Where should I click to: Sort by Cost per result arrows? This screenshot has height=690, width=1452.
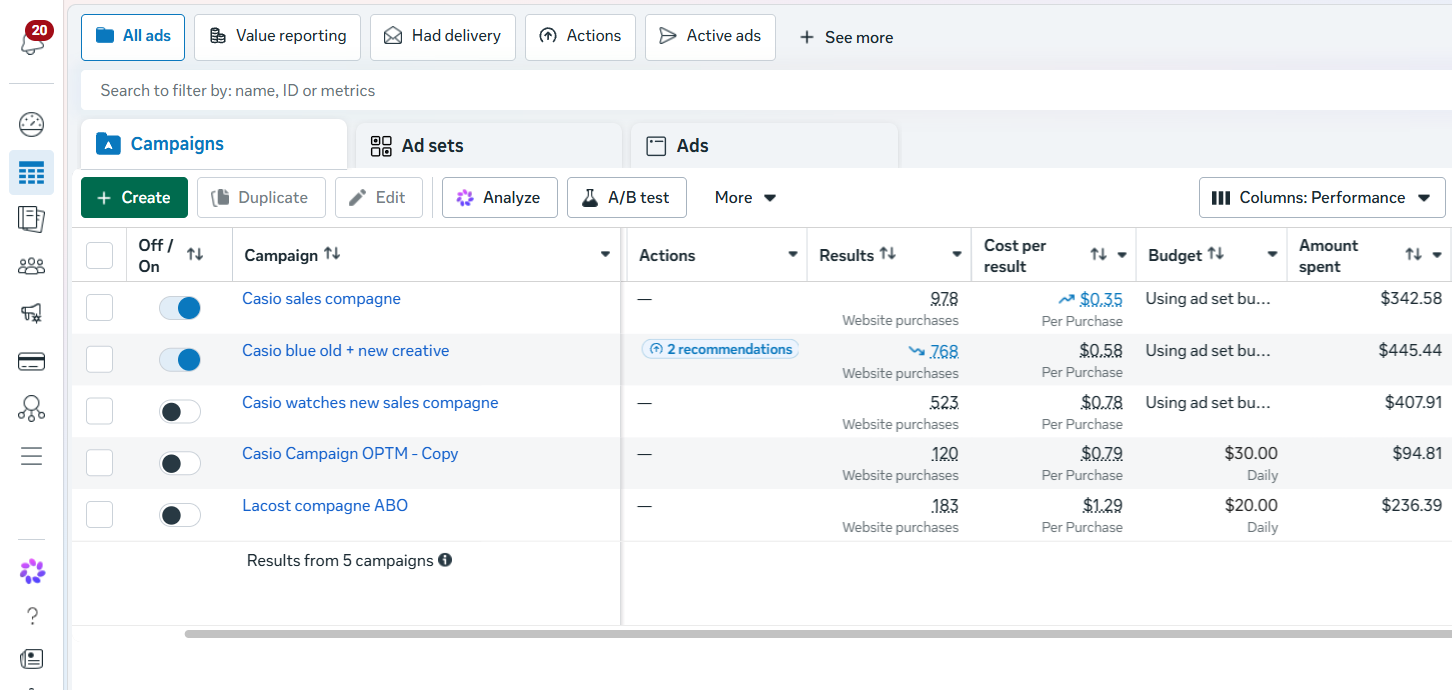pos(1099,255)
